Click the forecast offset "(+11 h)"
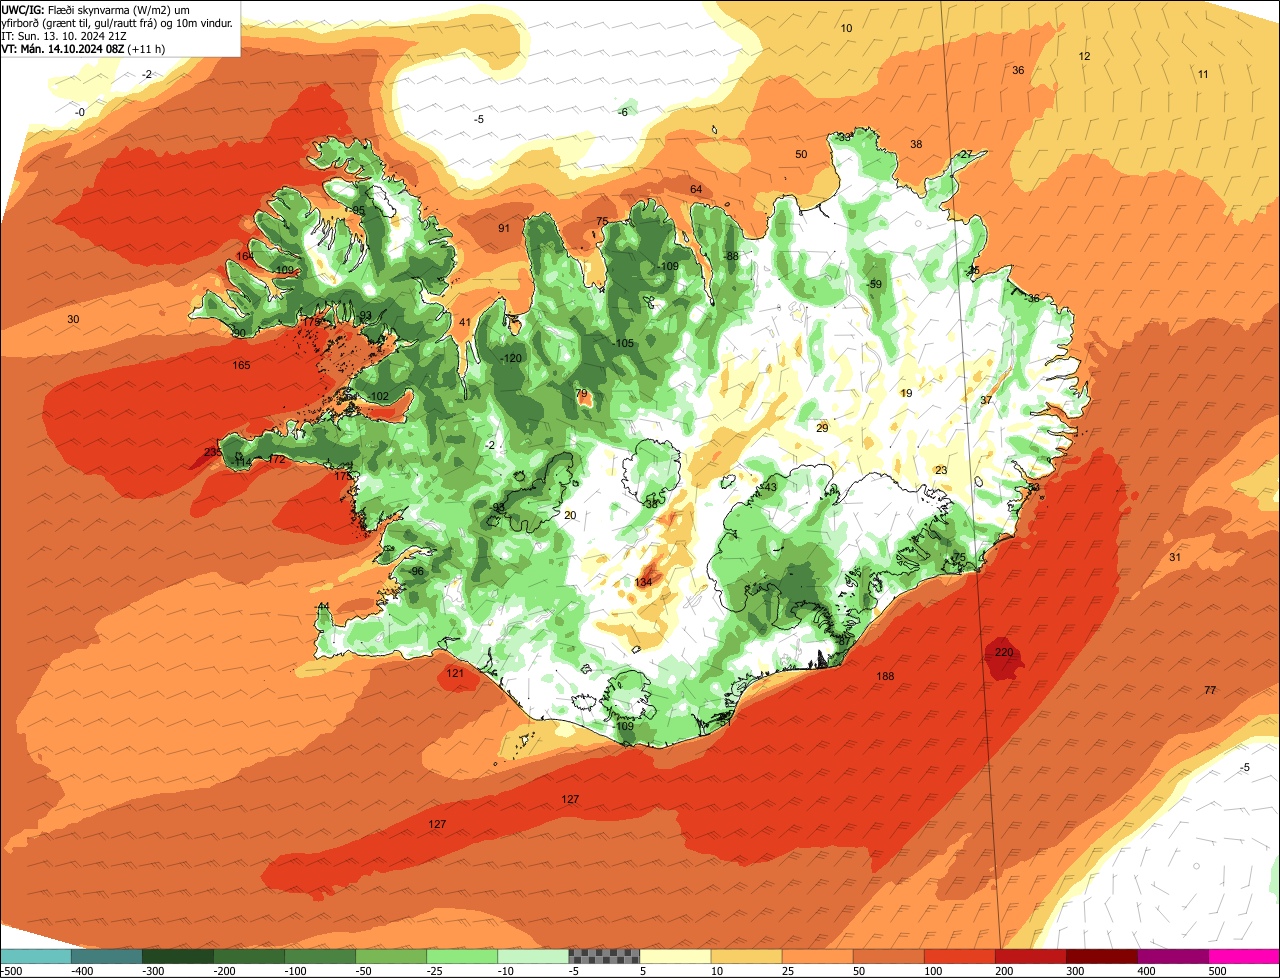Image resolution: width=1280 pixels, height=978 pixels. click(x=146, y=49)
